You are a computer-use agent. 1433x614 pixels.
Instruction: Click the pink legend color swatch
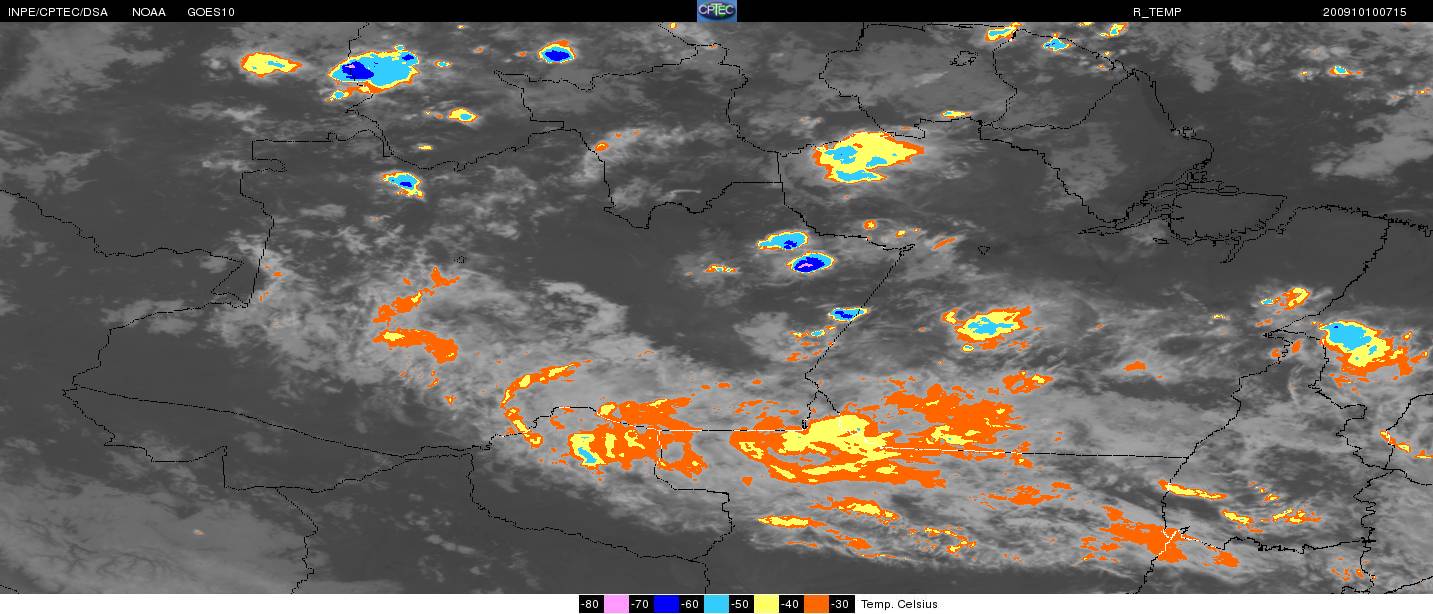pyautogui.click(x=616, y=604)
